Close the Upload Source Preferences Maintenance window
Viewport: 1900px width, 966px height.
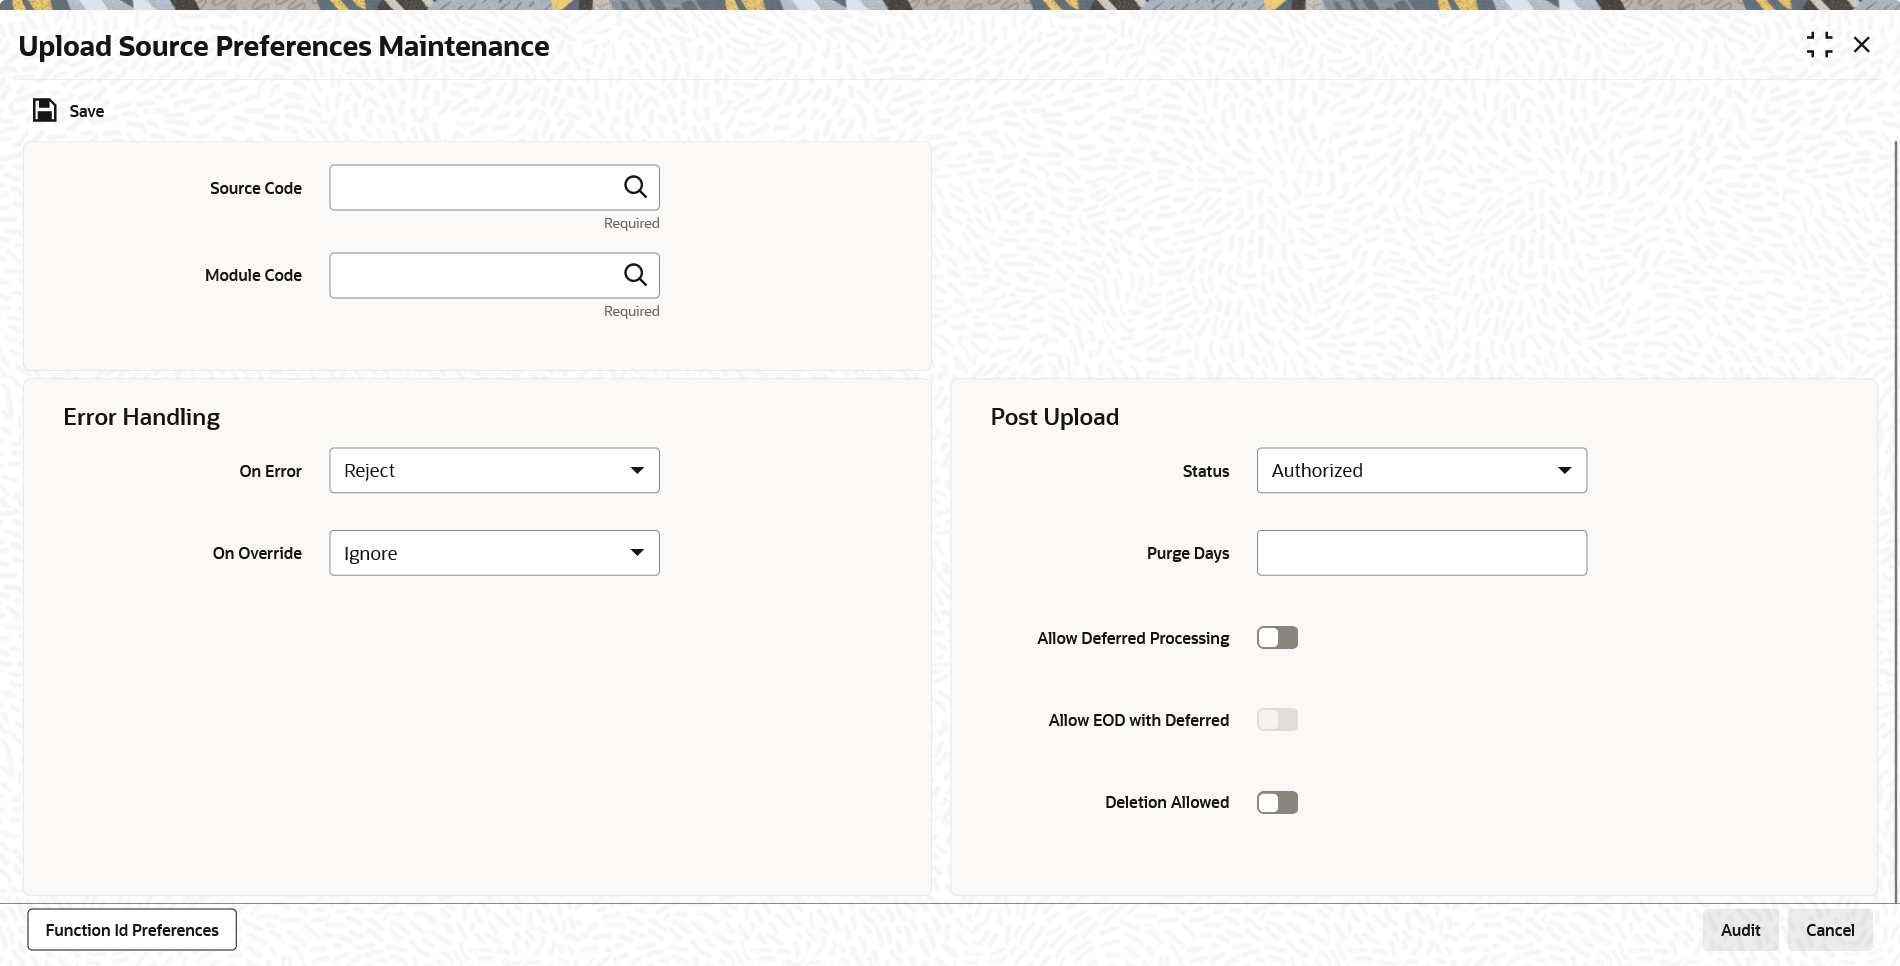(x=1861, y=45)
